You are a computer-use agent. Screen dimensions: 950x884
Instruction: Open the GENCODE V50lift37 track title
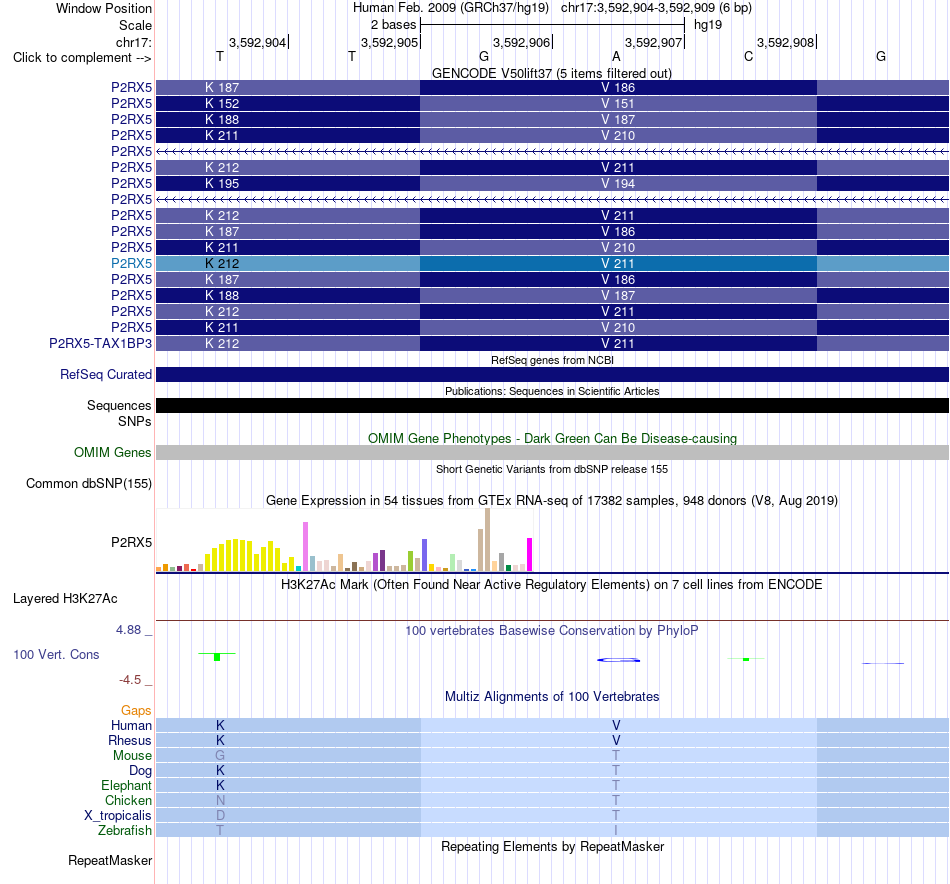551,73
